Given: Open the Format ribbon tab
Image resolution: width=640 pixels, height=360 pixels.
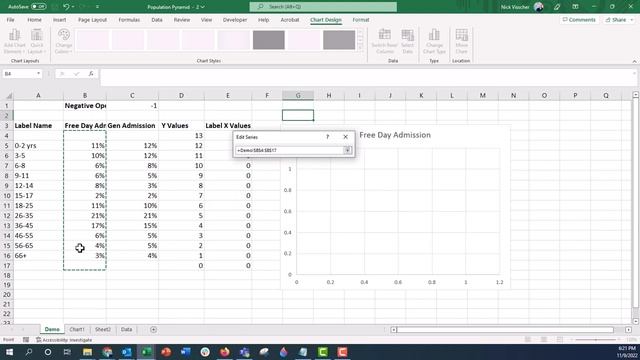Looking at the screenshot, I should point(361,20).
